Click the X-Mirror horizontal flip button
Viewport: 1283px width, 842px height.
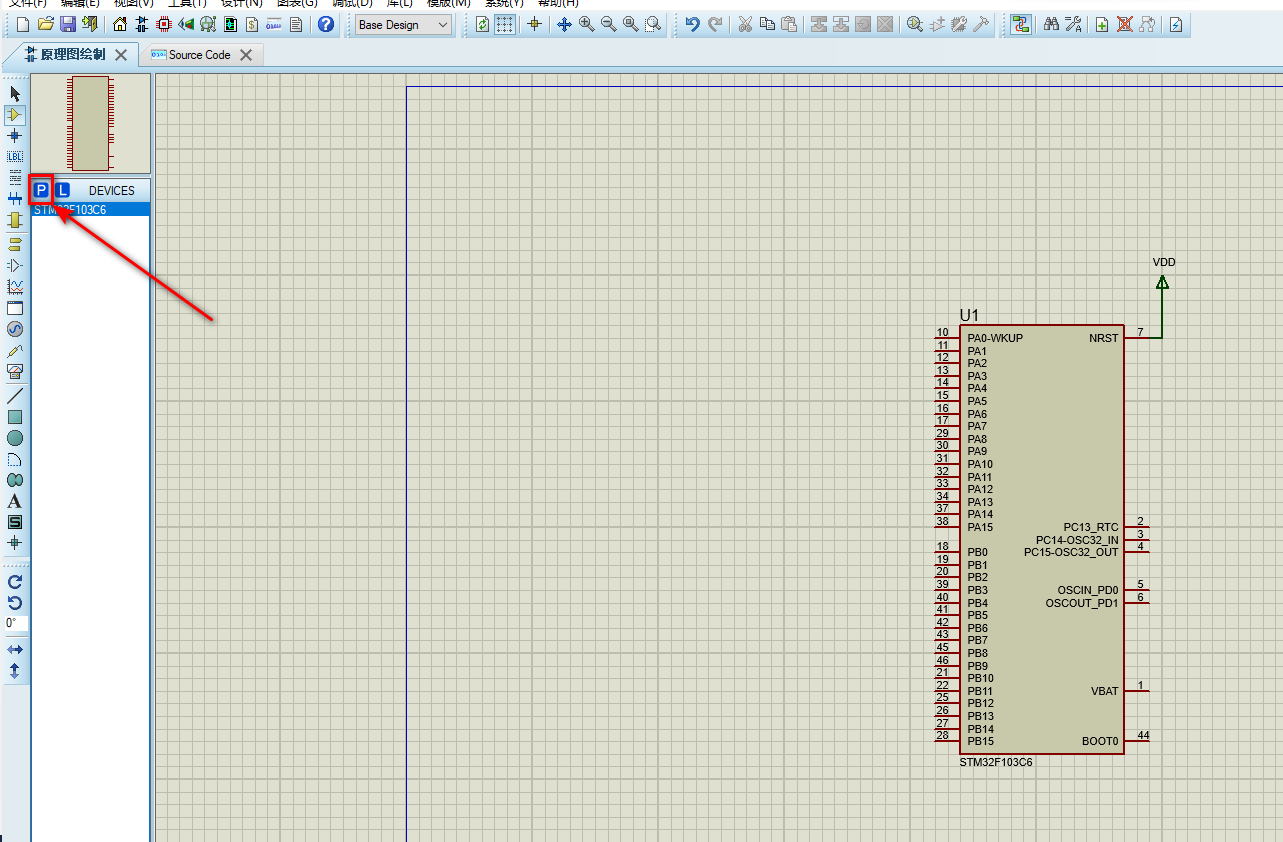click(x=15, y=650)
